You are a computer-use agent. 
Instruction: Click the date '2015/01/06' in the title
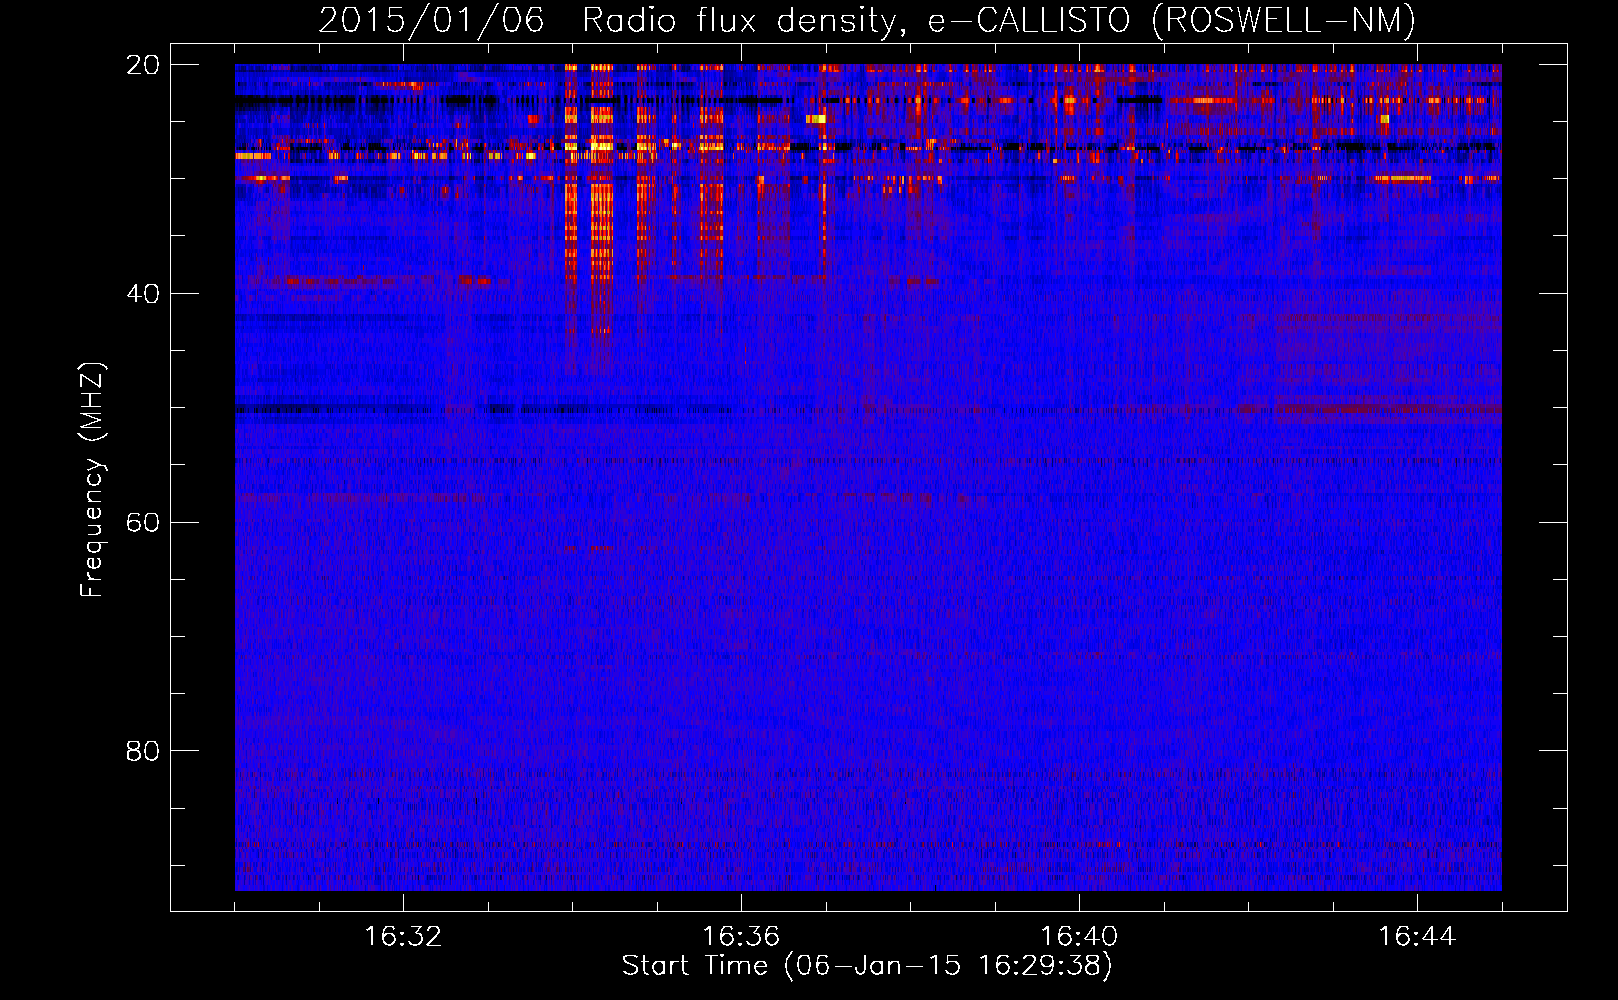431,21
